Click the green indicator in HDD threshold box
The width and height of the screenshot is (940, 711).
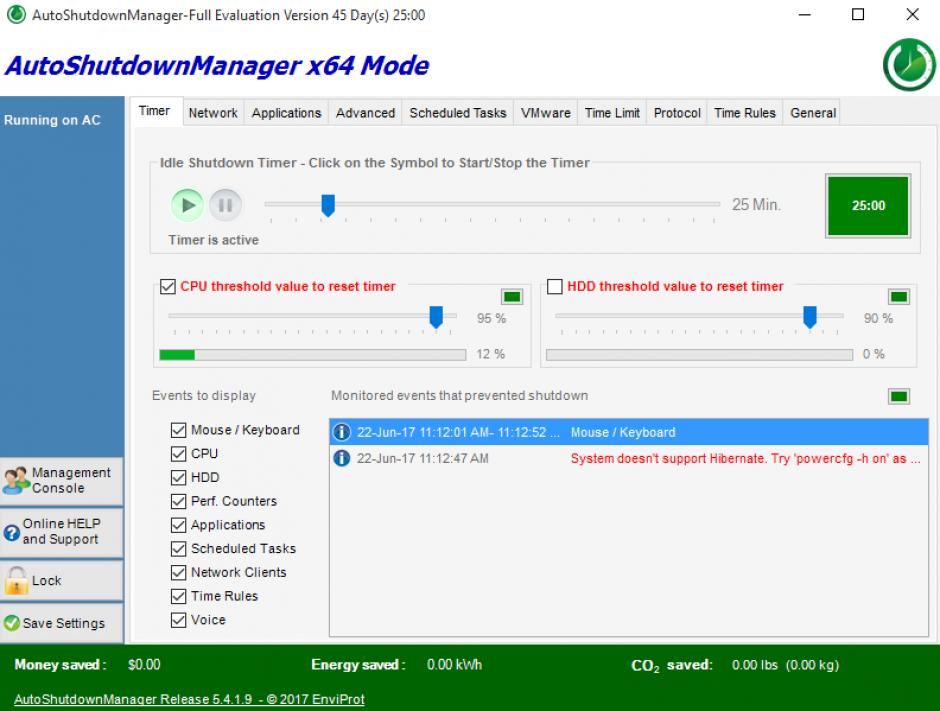pyautogui.click(x=899, y=296)
